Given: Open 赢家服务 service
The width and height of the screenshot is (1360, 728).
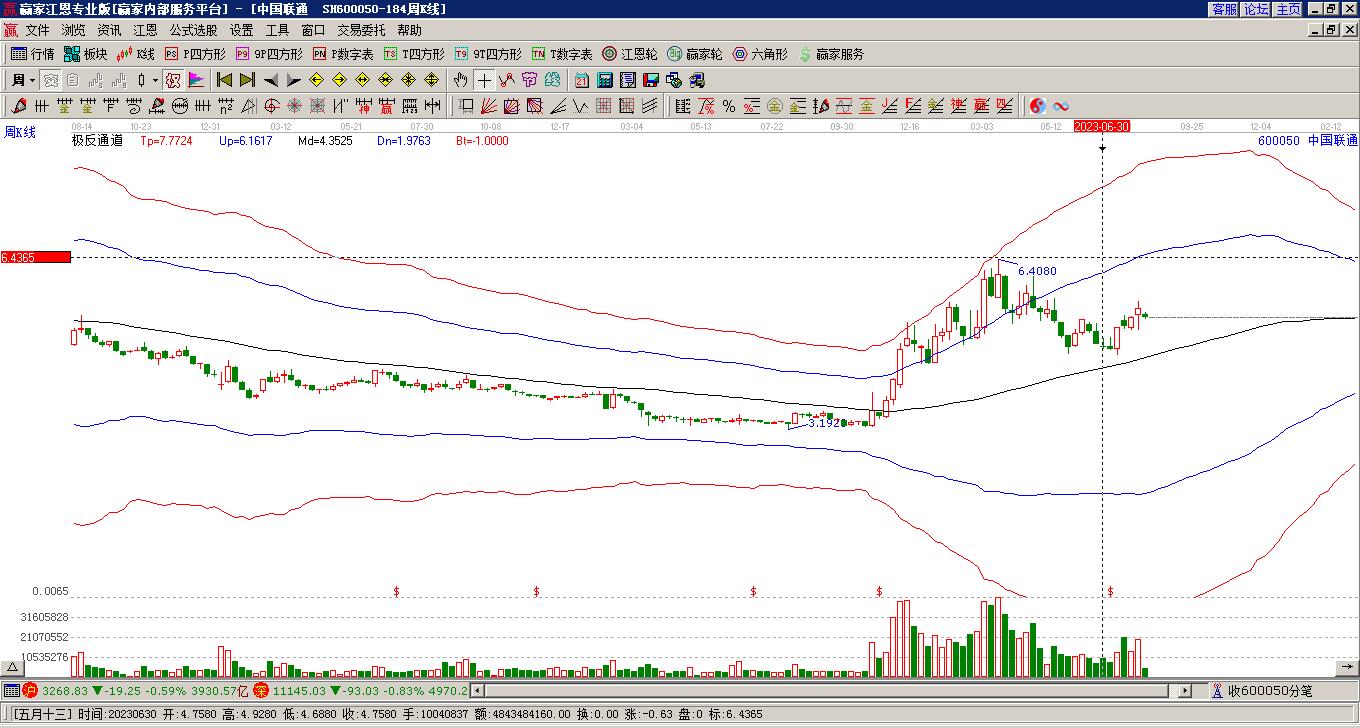Looking at the screenshot, I should point(831,54).
